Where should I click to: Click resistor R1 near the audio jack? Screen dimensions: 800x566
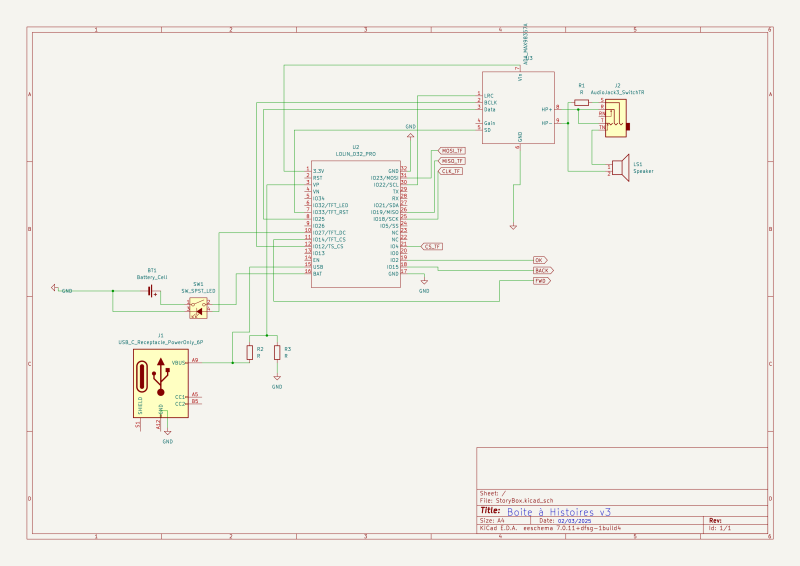(x=582, y=103)
